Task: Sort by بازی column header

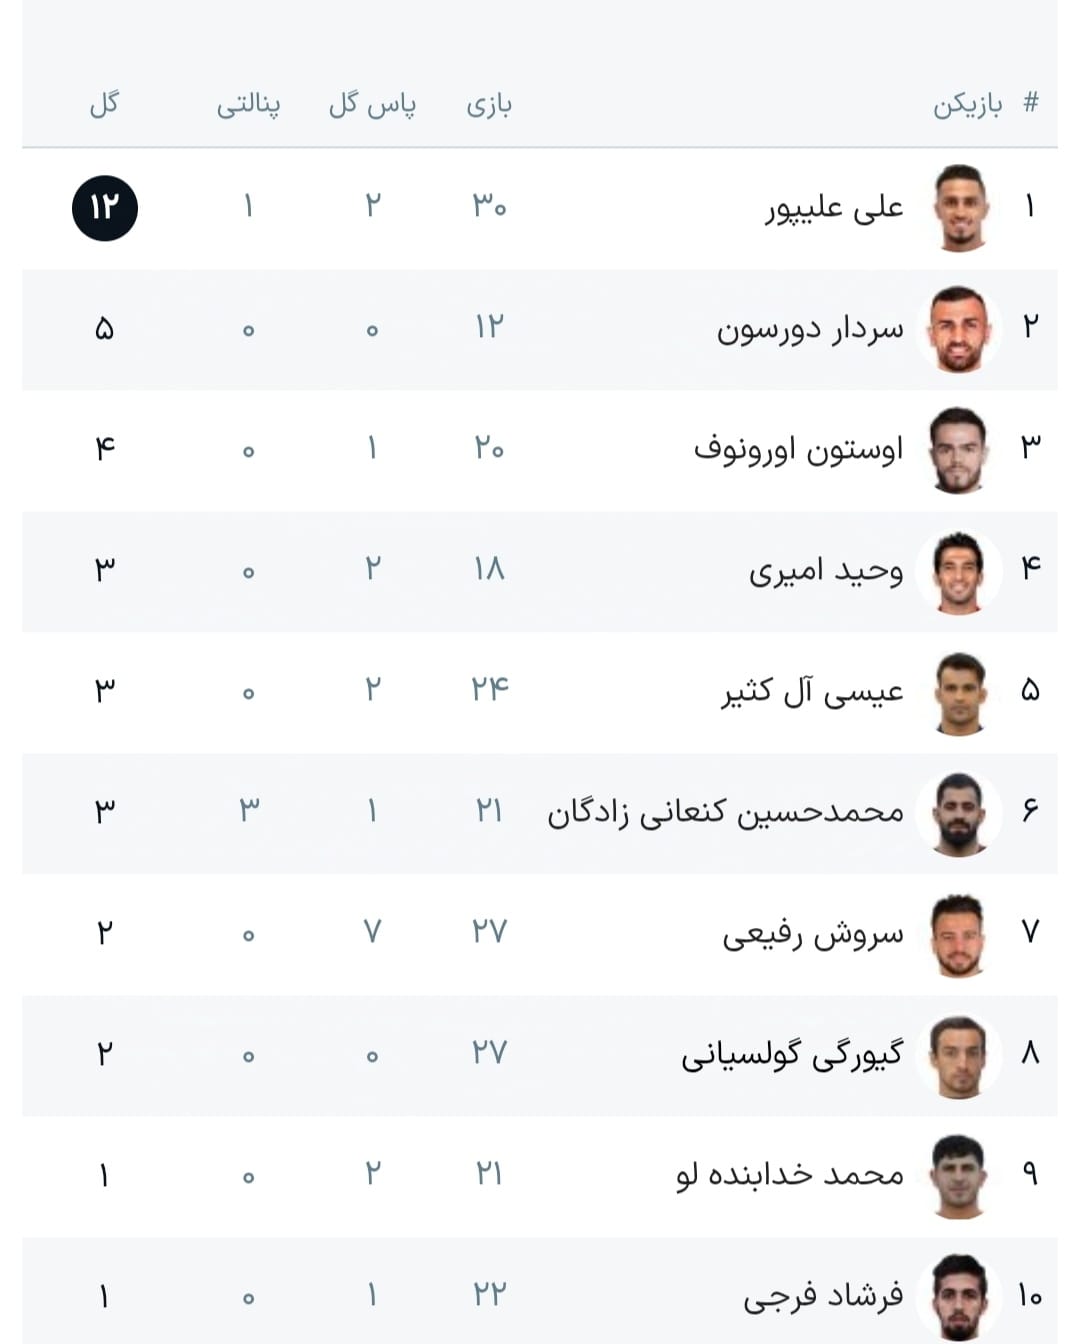Action: tap(489, 104)
